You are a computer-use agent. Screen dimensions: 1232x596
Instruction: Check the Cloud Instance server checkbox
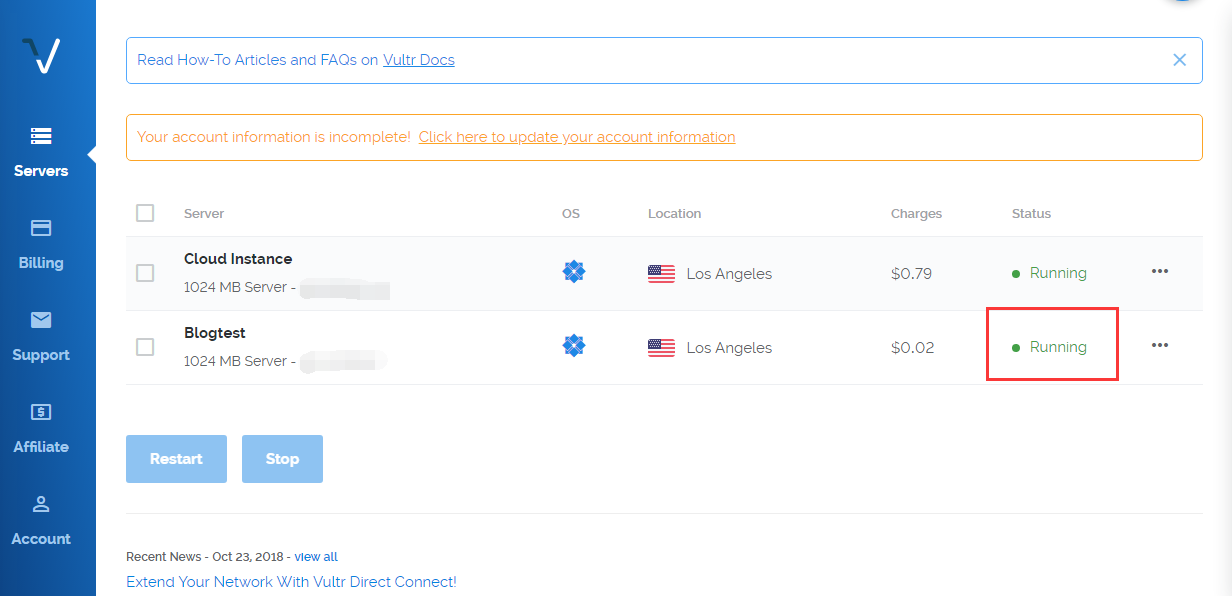click(x=145, y=273)
